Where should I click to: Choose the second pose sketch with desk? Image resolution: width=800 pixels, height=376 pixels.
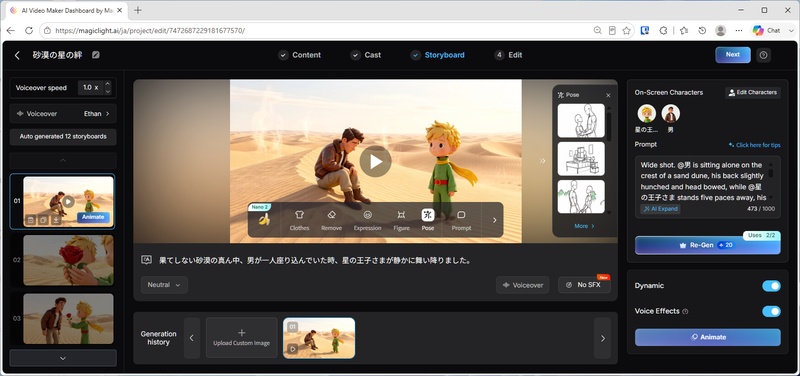tap(581, 159)
